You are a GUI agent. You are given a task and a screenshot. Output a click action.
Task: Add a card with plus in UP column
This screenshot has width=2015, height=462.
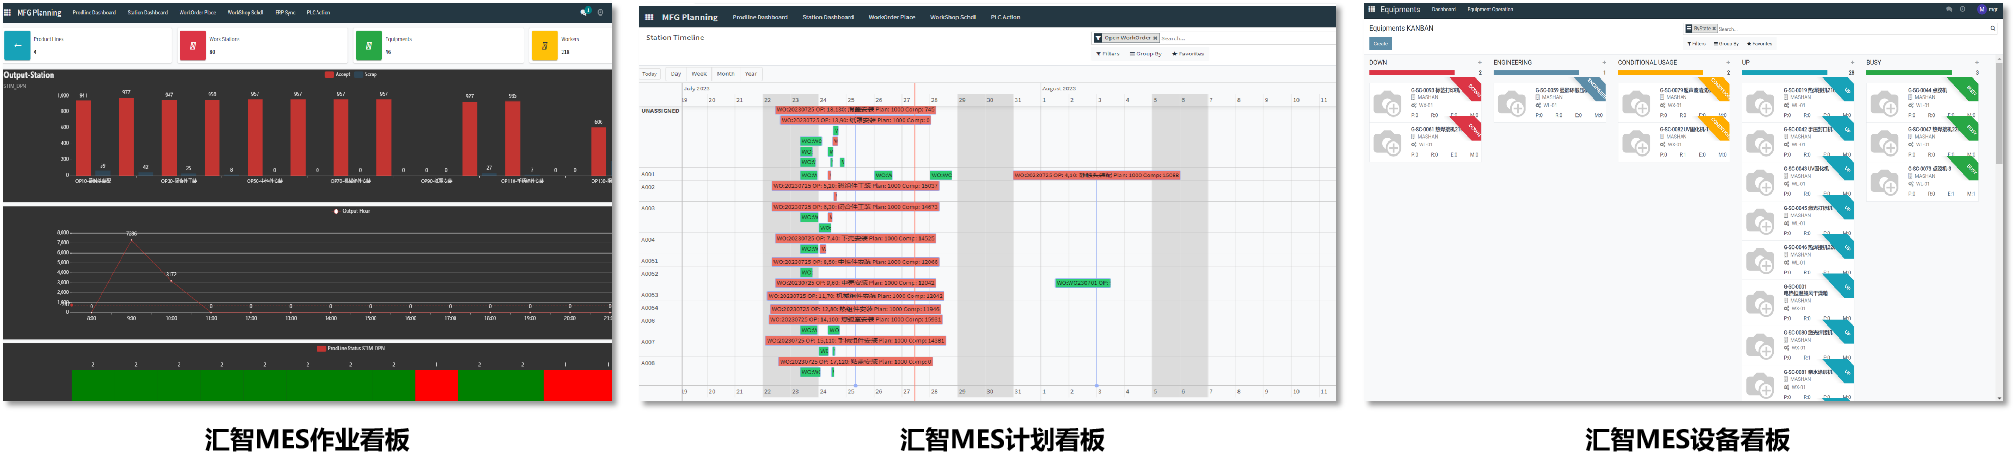click(x=1852, y=62)
